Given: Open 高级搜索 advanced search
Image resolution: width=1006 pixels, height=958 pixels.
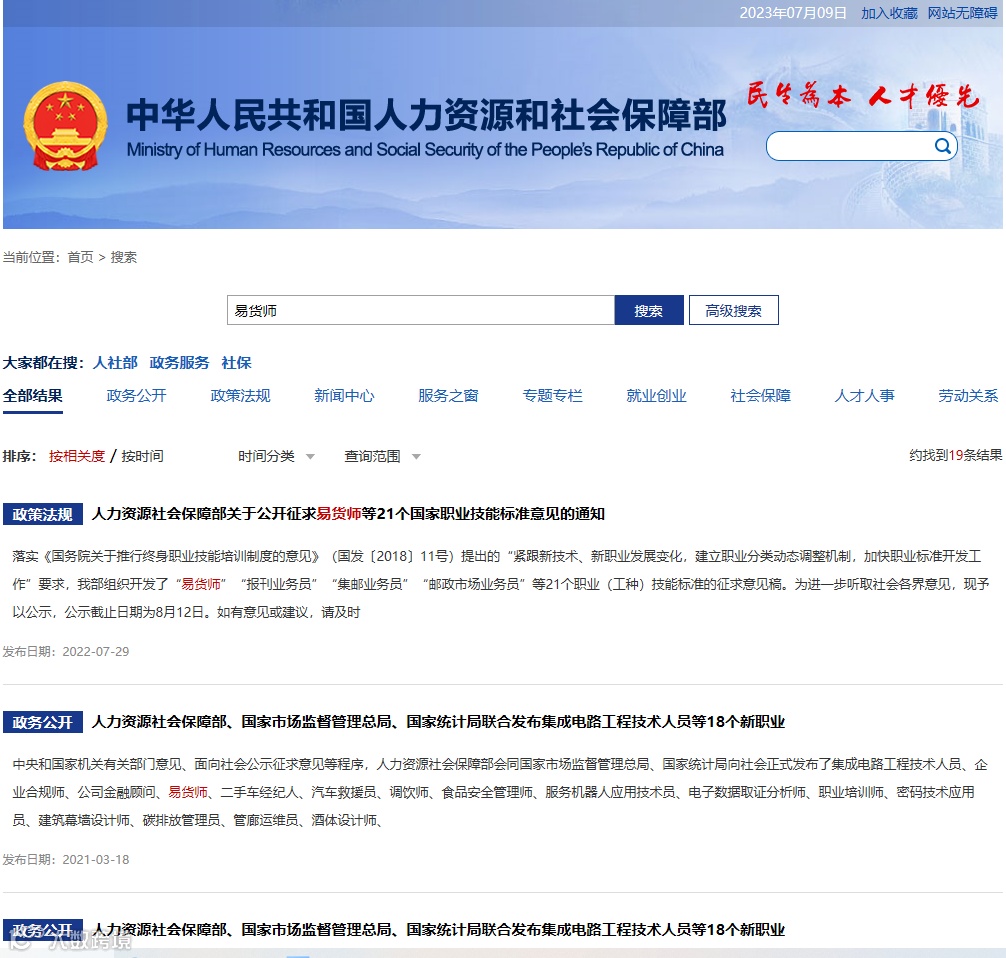Looking at the screenshot, I should pyautogui.click(x=733, y=311).
